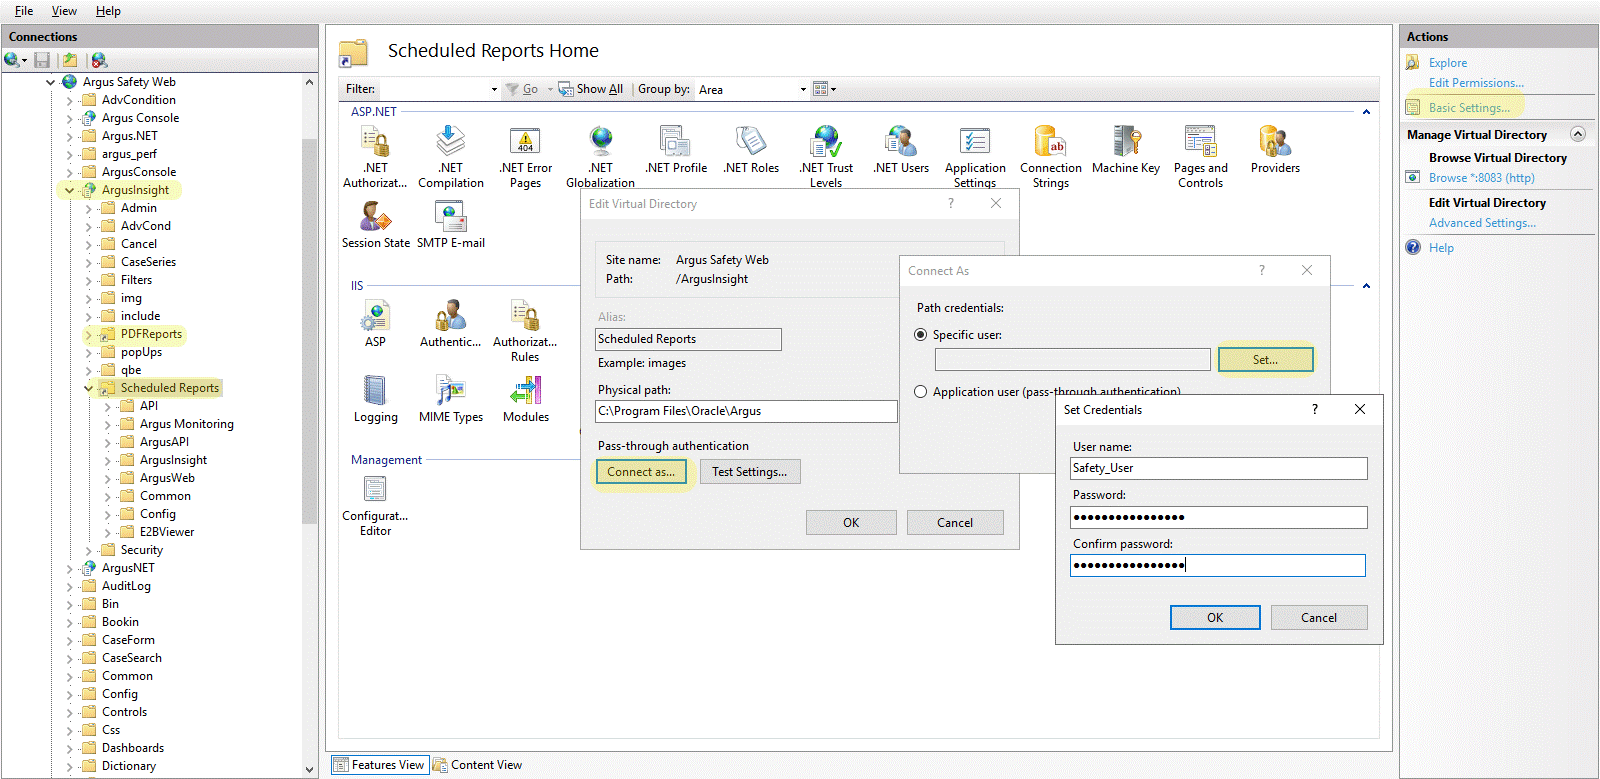Click the Password field in Set Credentials
Screen dimensions: 1600x779
pos(1218,517)
